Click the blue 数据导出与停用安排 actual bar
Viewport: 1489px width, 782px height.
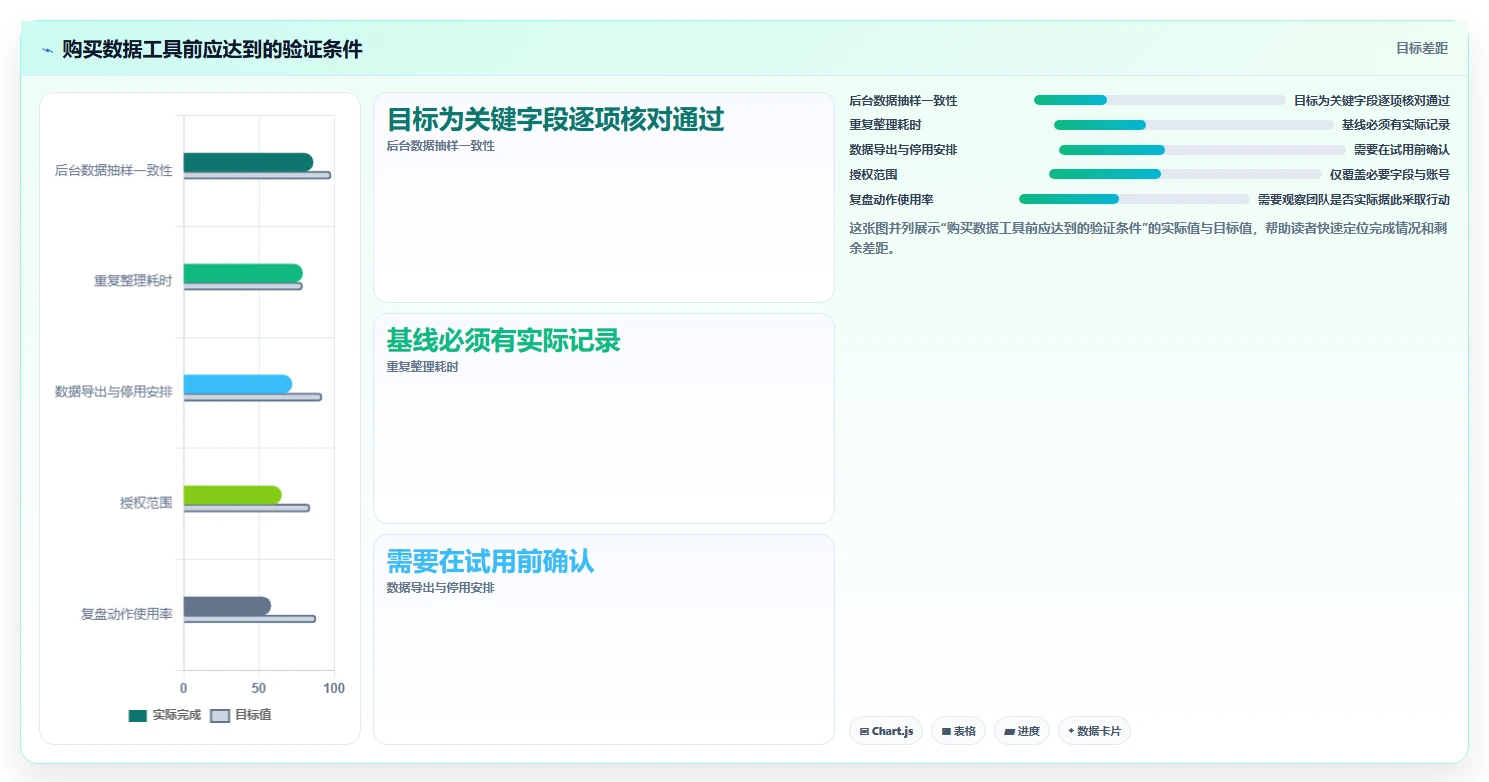(x=238, y=384)
